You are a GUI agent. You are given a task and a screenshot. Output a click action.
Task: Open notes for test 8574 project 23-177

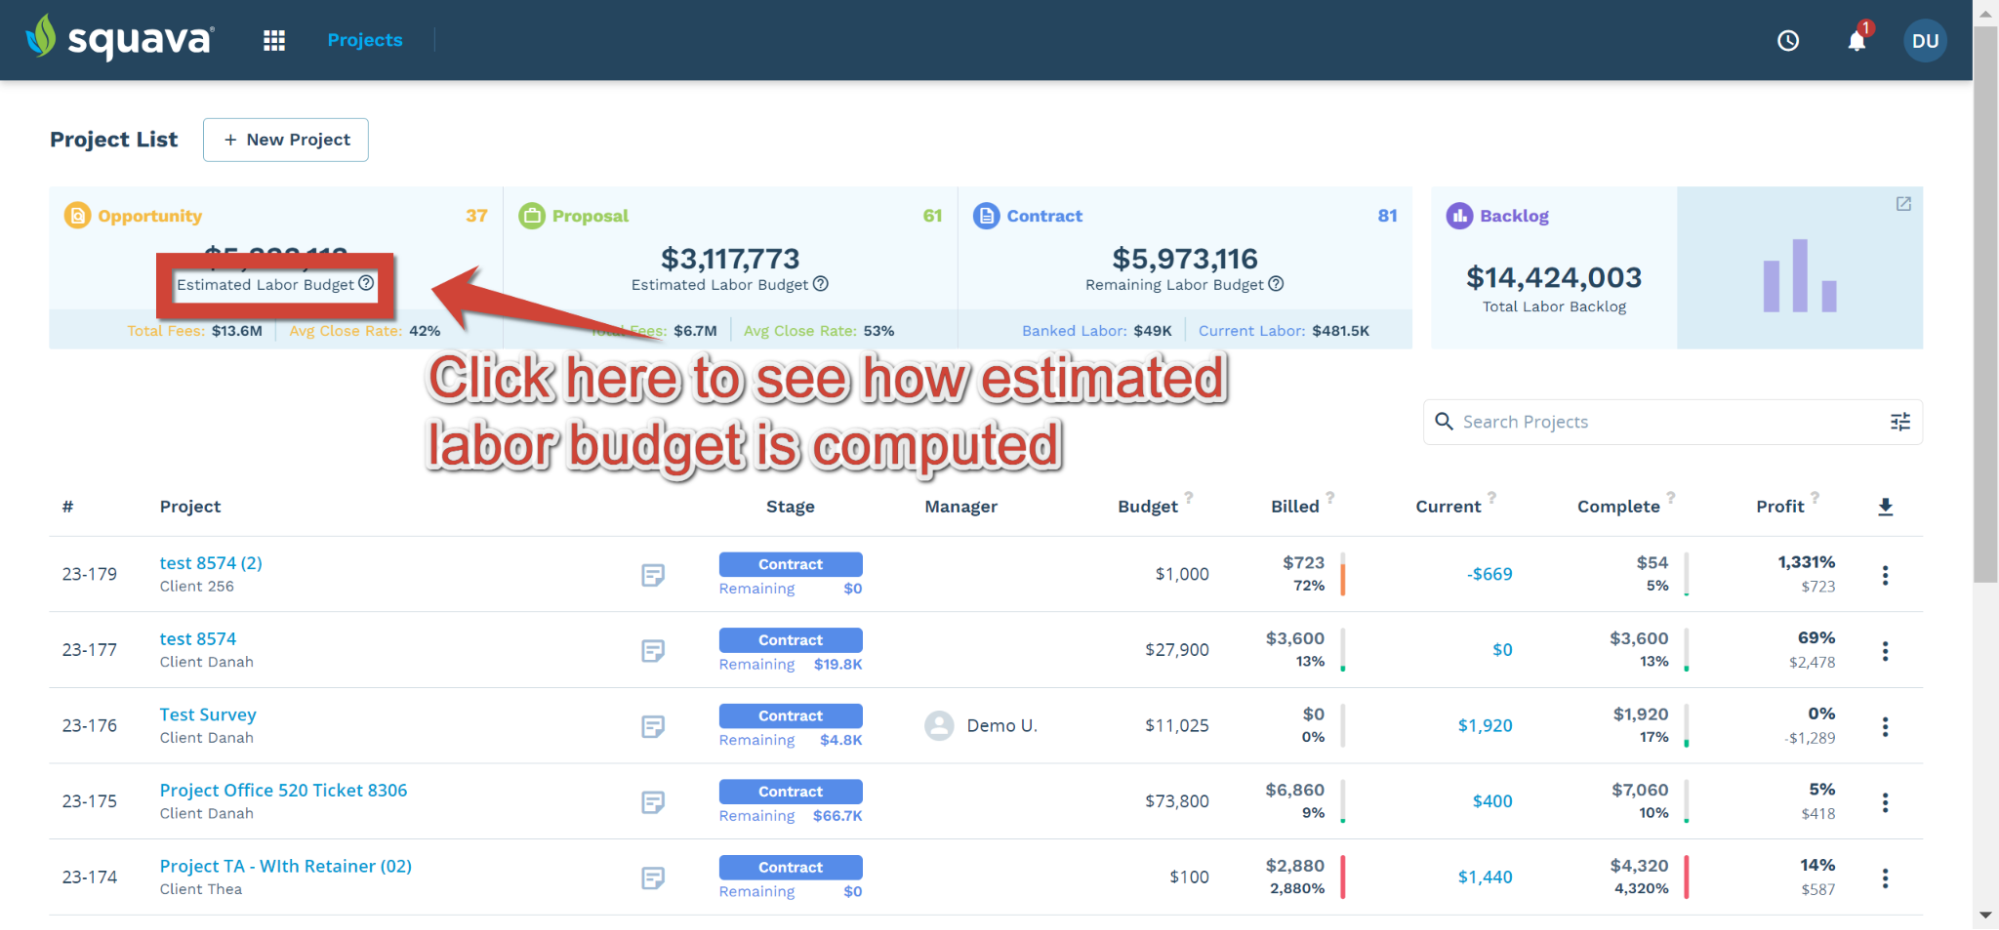[x=653, y=651]
